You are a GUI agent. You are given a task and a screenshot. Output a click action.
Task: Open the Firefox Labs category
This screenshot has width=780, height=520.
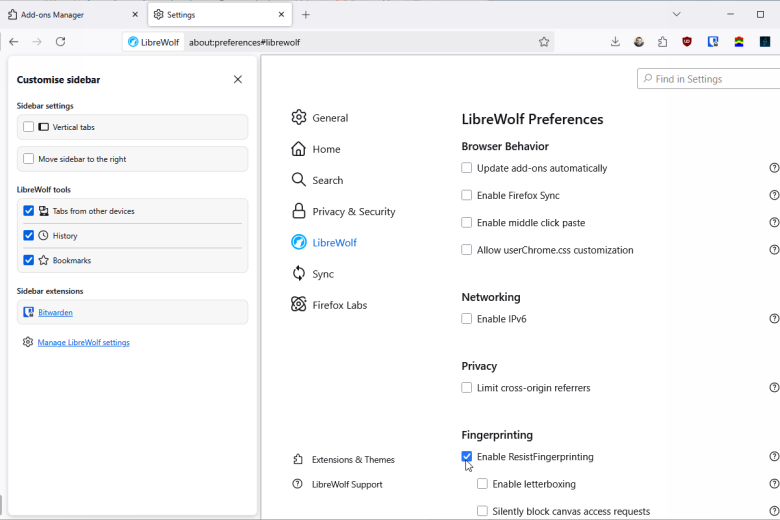pyautogui.click(x=329, y=305)
